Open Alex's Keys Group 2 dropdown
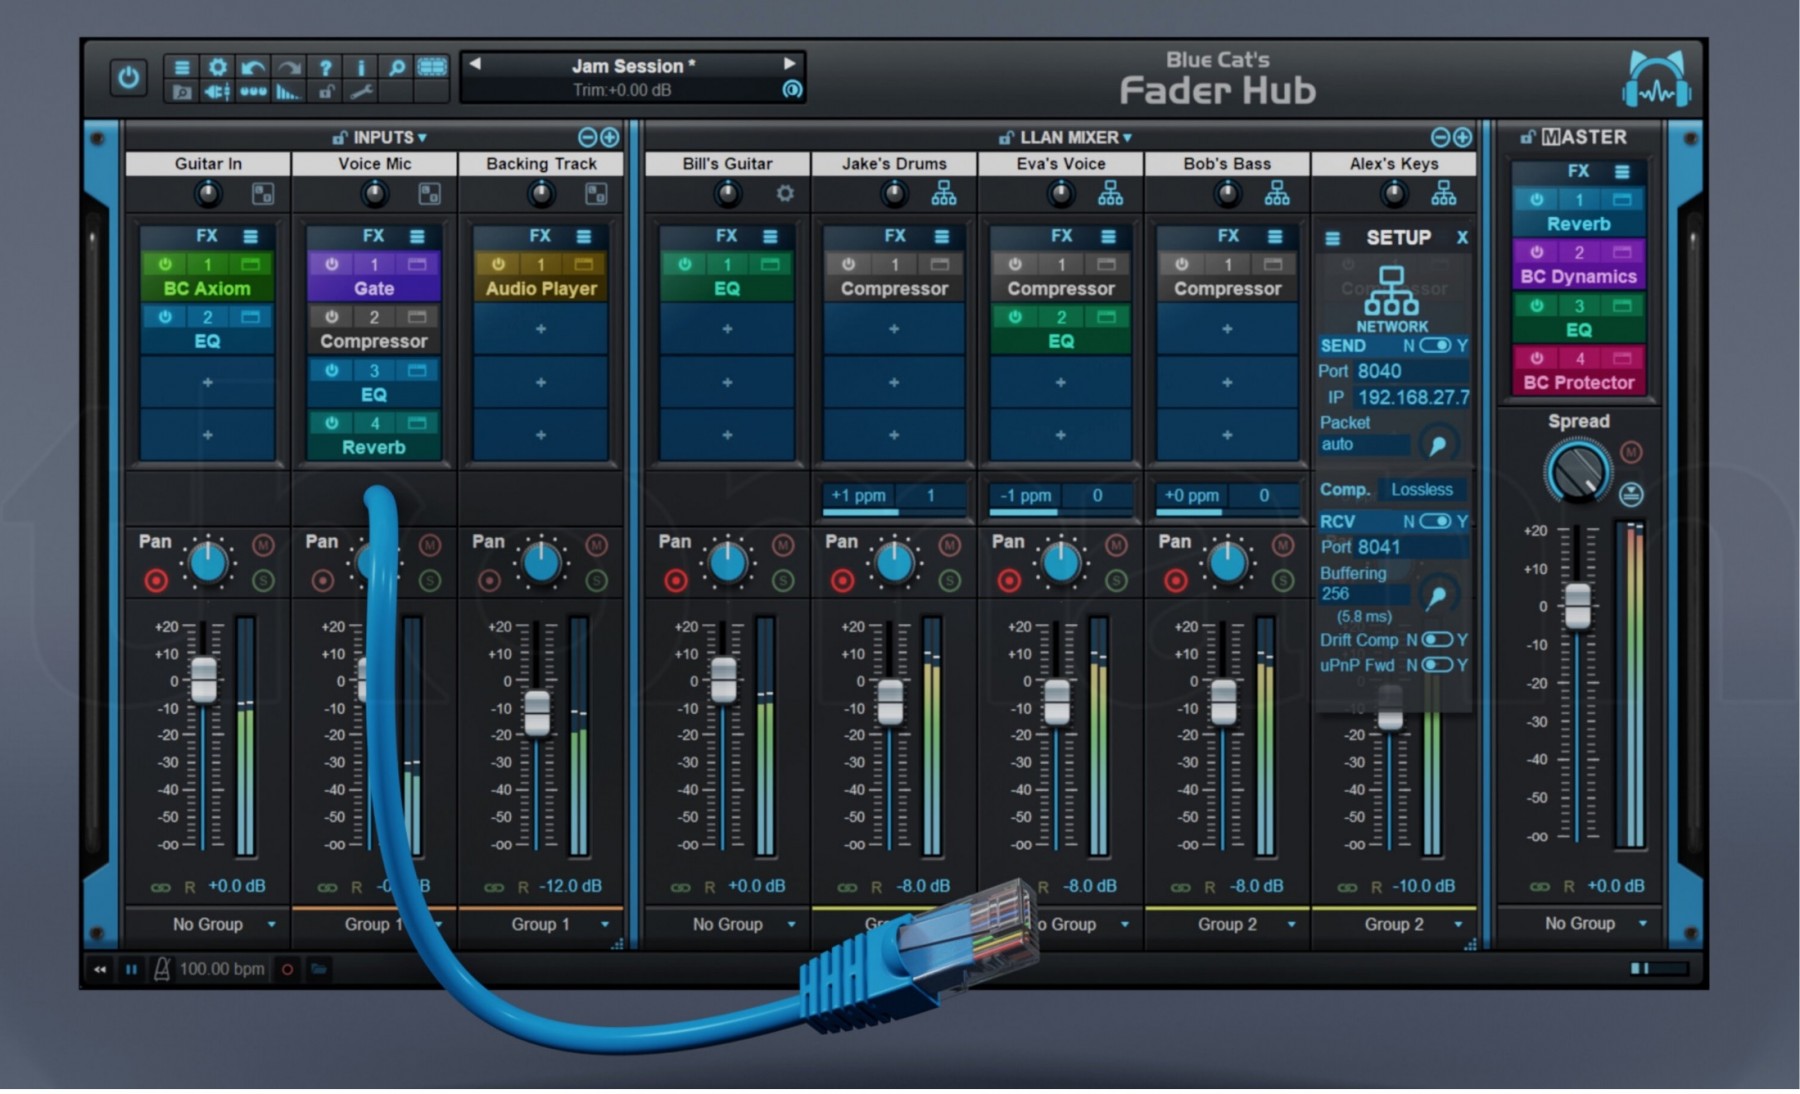The height and width of the screenshot is (1094, 1800). 1394,925
